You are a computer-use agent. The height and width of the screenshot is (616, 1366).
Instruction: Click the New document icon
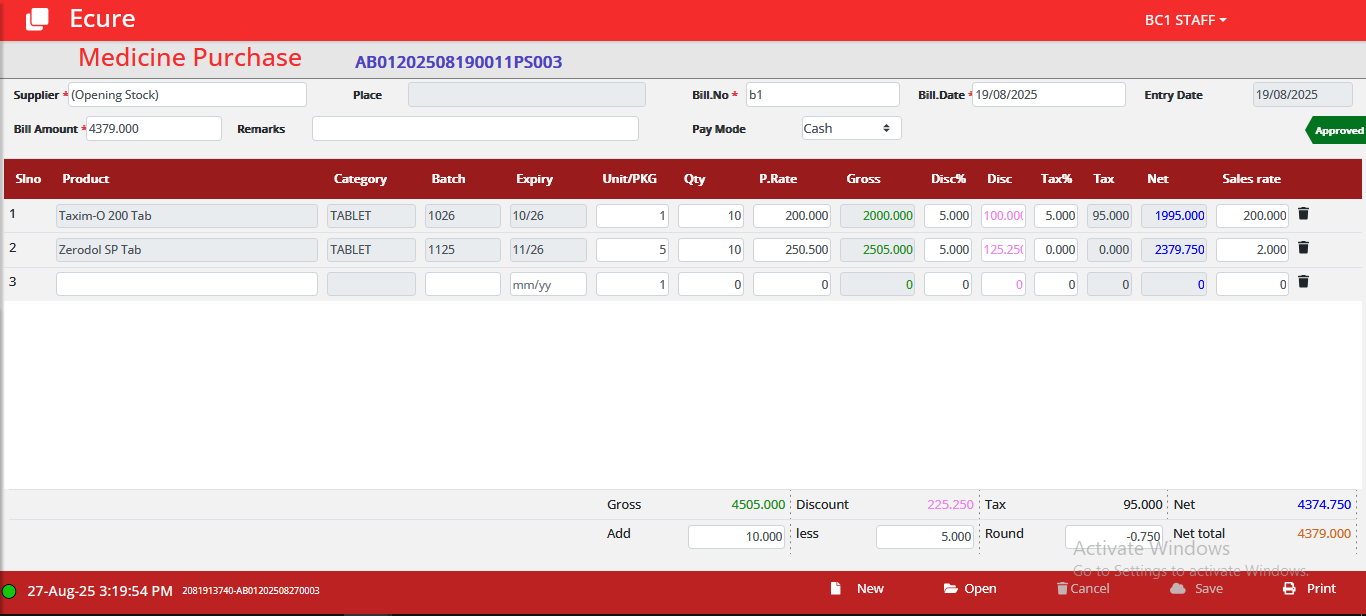click(836, 589)
